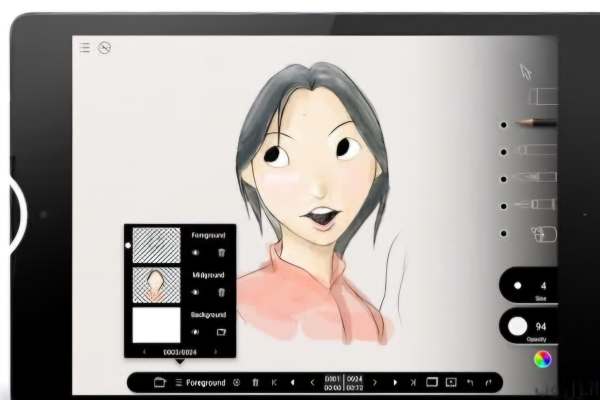Play the animation forward
The image size is (600, 400).
coord(395,382)
